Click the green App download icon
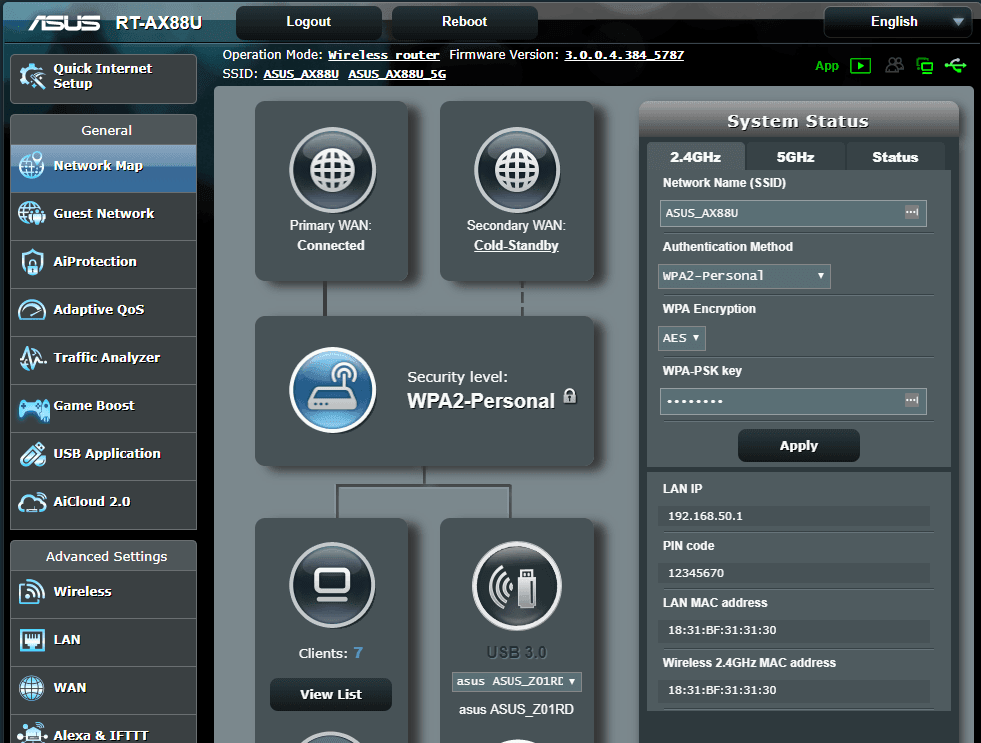Screen dimensions: 981x743 tap(860, 66)
